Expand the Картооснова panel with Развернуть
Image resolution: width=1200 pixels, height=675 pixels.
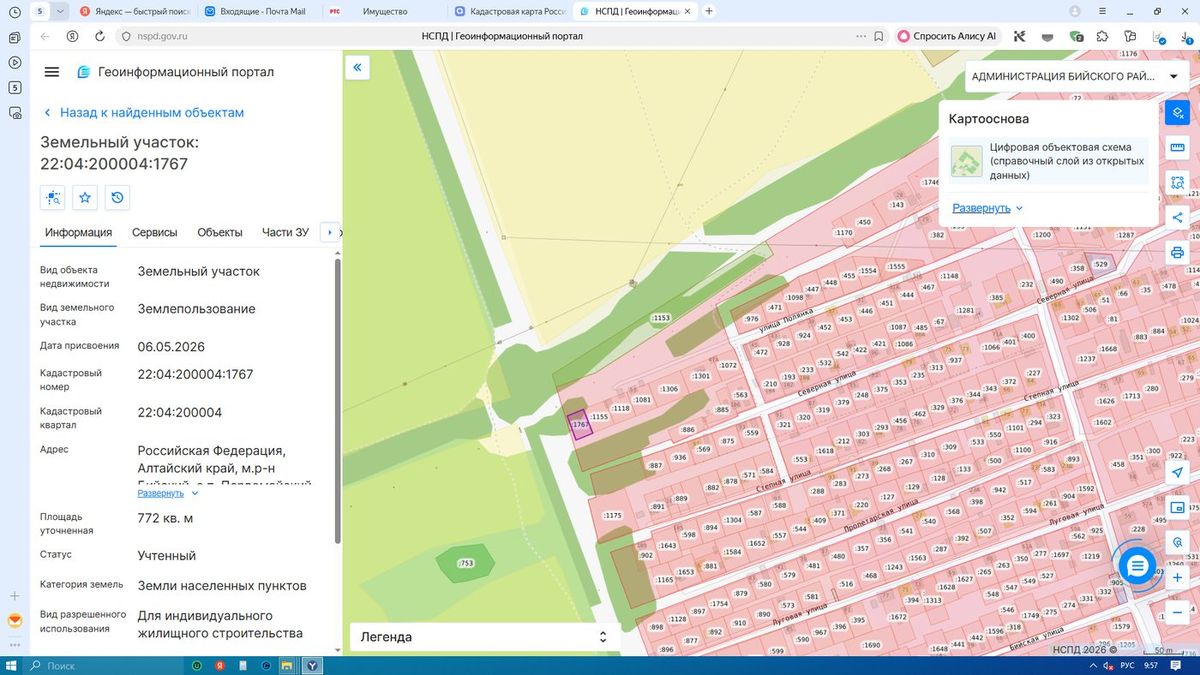pyautogui.click(x=988, y=208)
